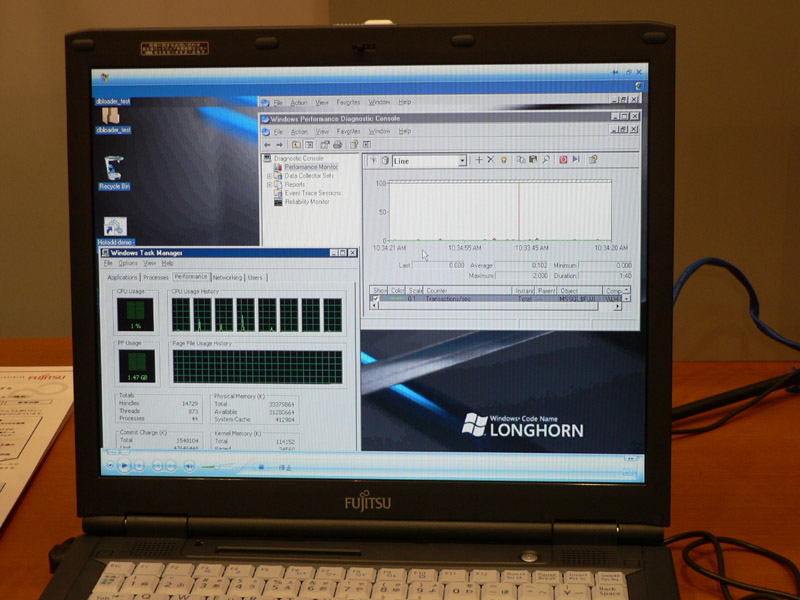Click the Help icon in the monitor toolbar
Viewport: 800px width, 600px height.
click(x=593, y=159)
